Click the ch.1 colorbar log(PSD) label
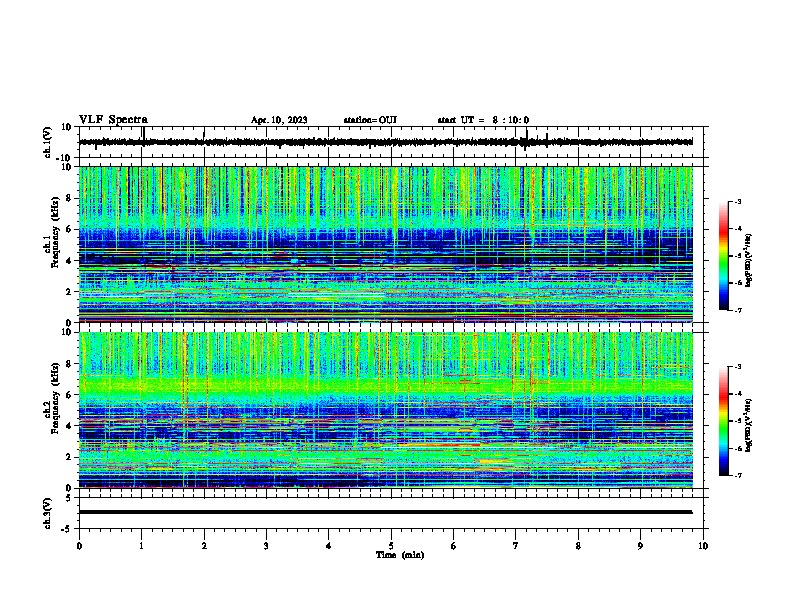 (748, 260)
